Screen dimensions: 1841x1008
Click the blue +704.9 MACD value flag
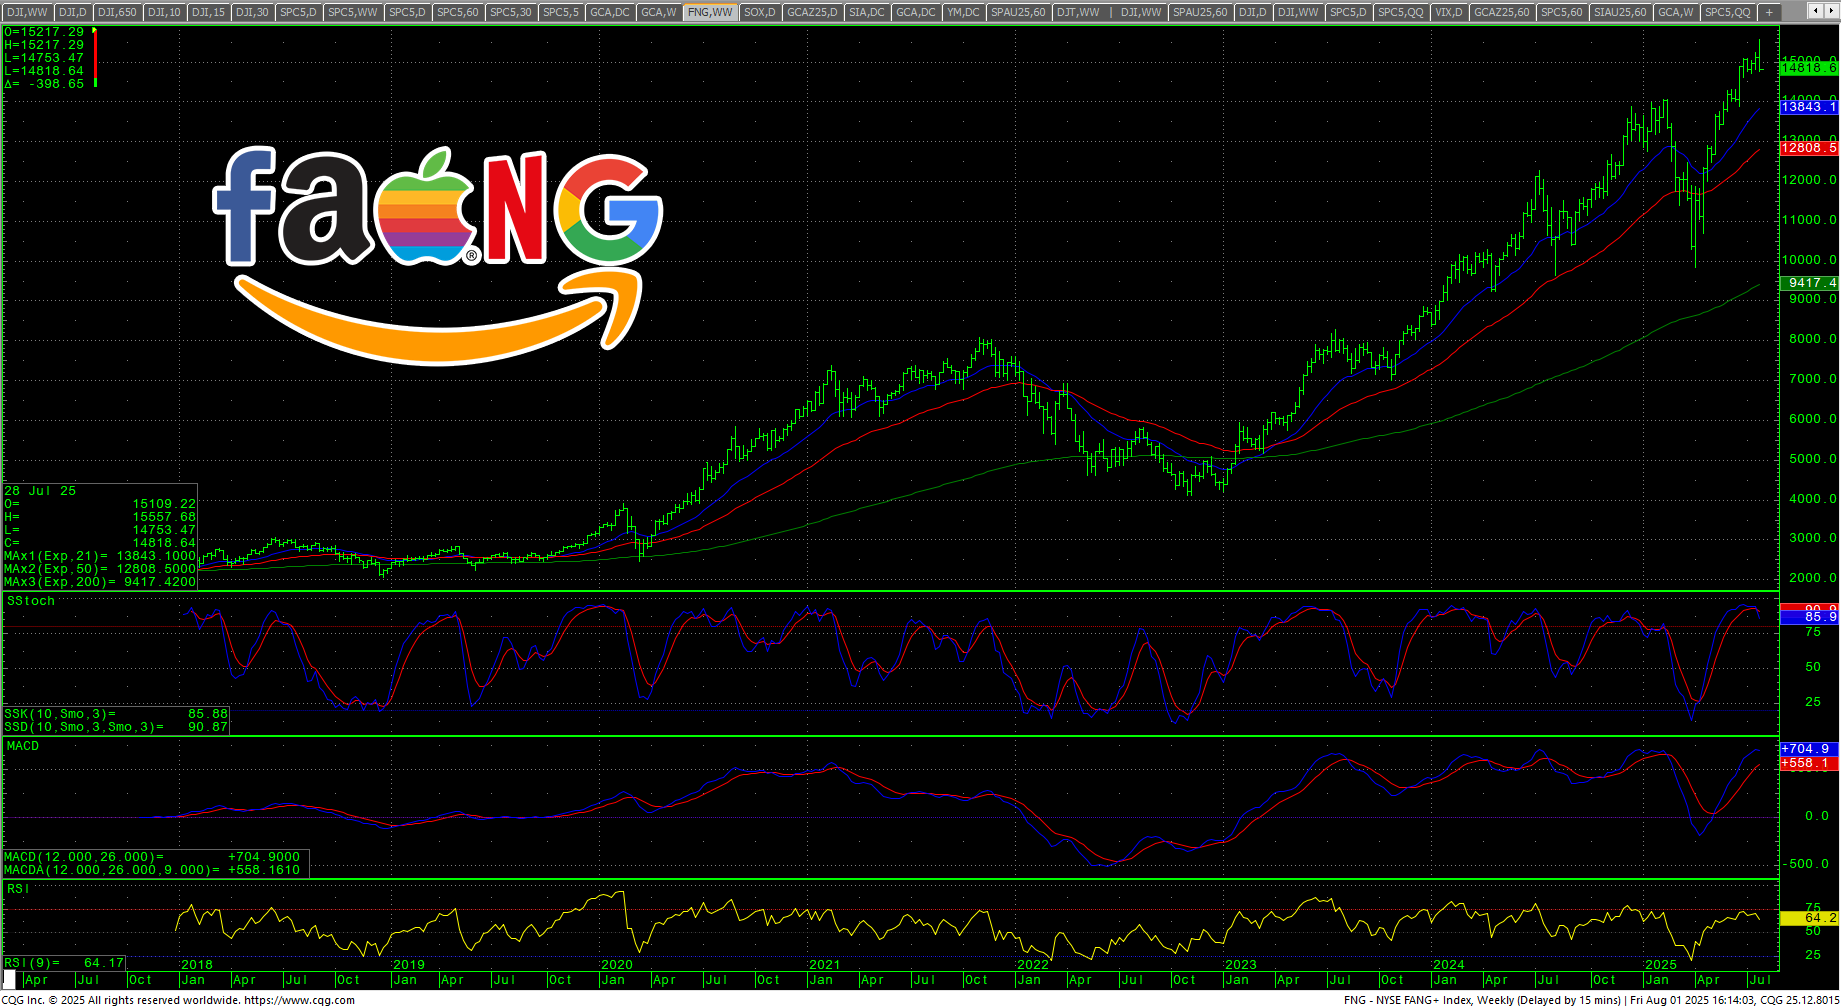click(1809, 749)
